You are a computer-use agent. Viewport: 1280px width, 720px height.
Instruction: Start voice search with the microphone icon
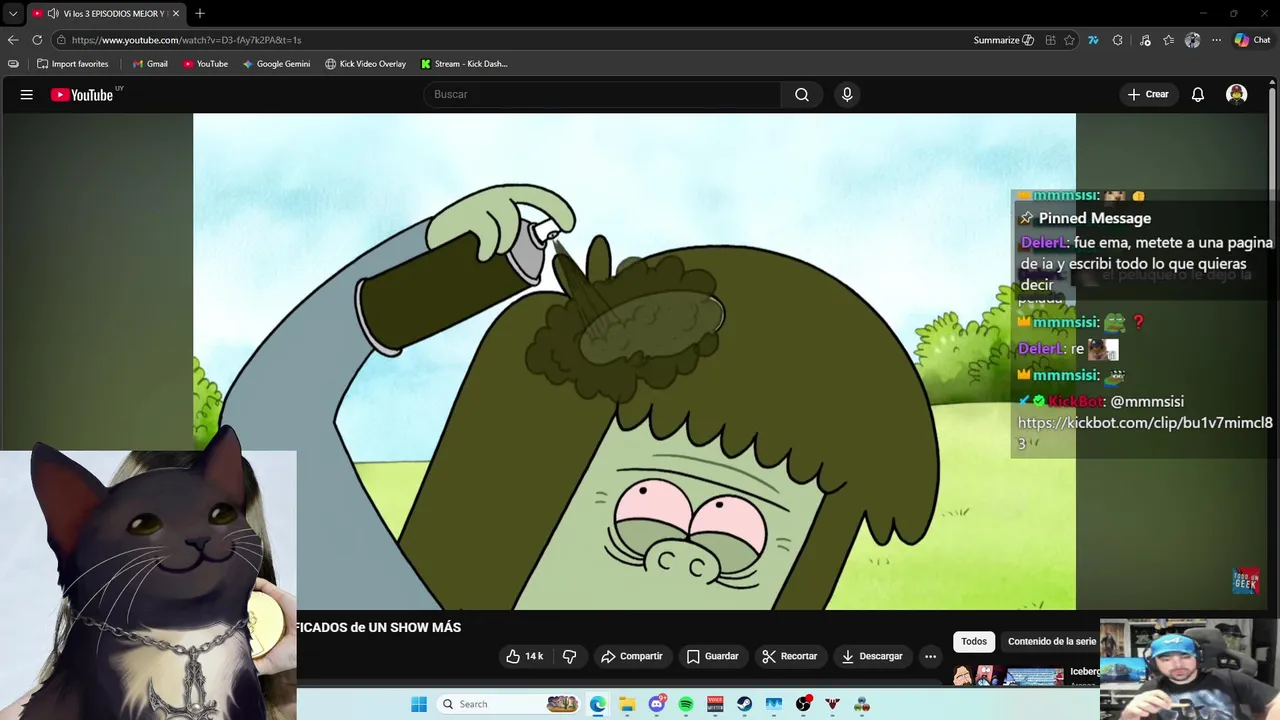[x=847, y=94]
